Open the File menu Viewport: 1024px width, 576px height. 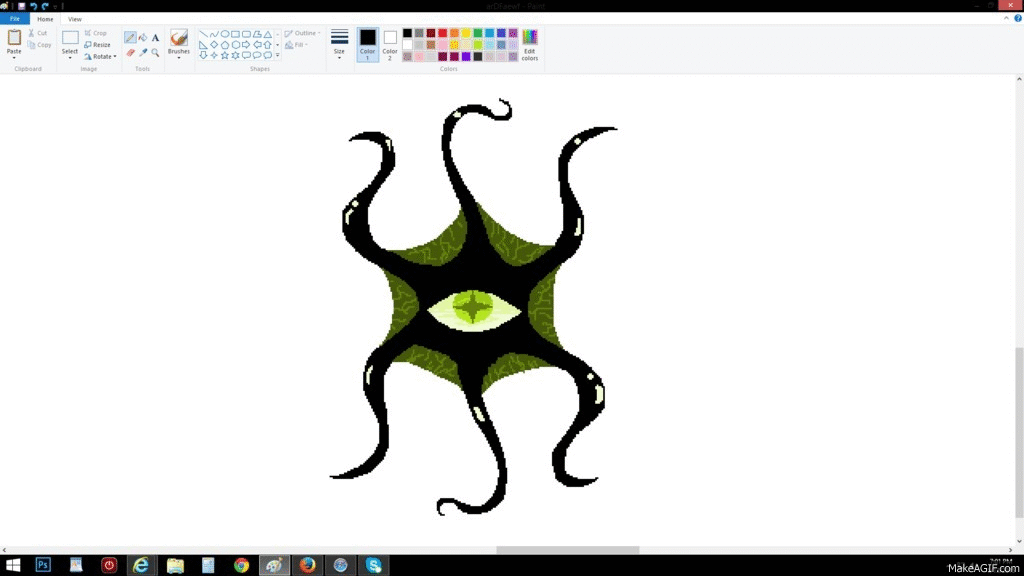point(15,19)
